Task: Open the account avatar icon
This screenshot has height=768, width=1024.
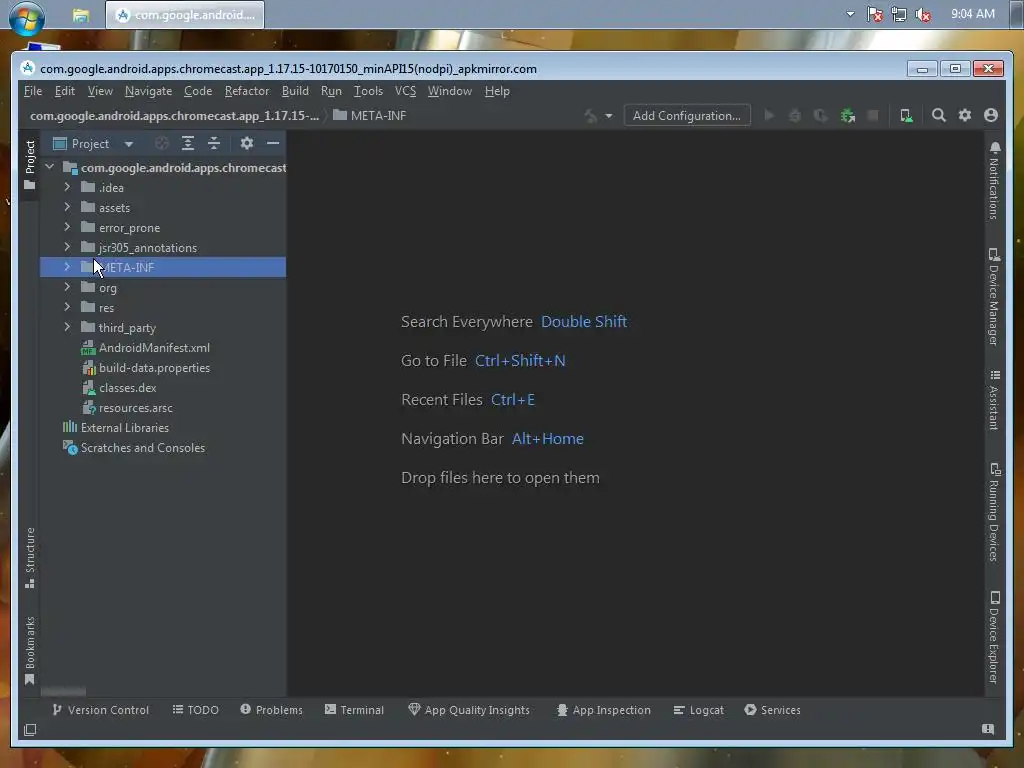Action: tap(991, 116)
